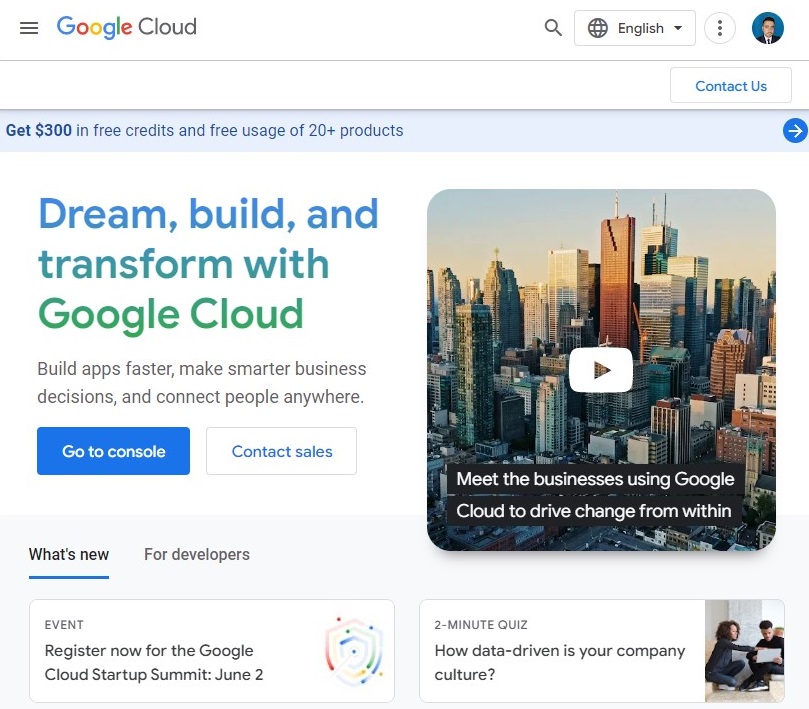Click the Contact Us button
This screenshot has height=709, width=809.
click(731, 86)
